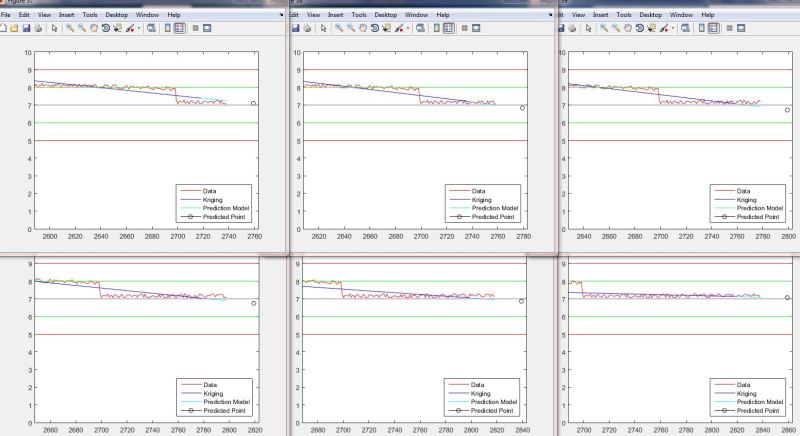Screen dimensions: 800x436
Task: Open Insert menu in left figure window
Action: pos(66,15)
